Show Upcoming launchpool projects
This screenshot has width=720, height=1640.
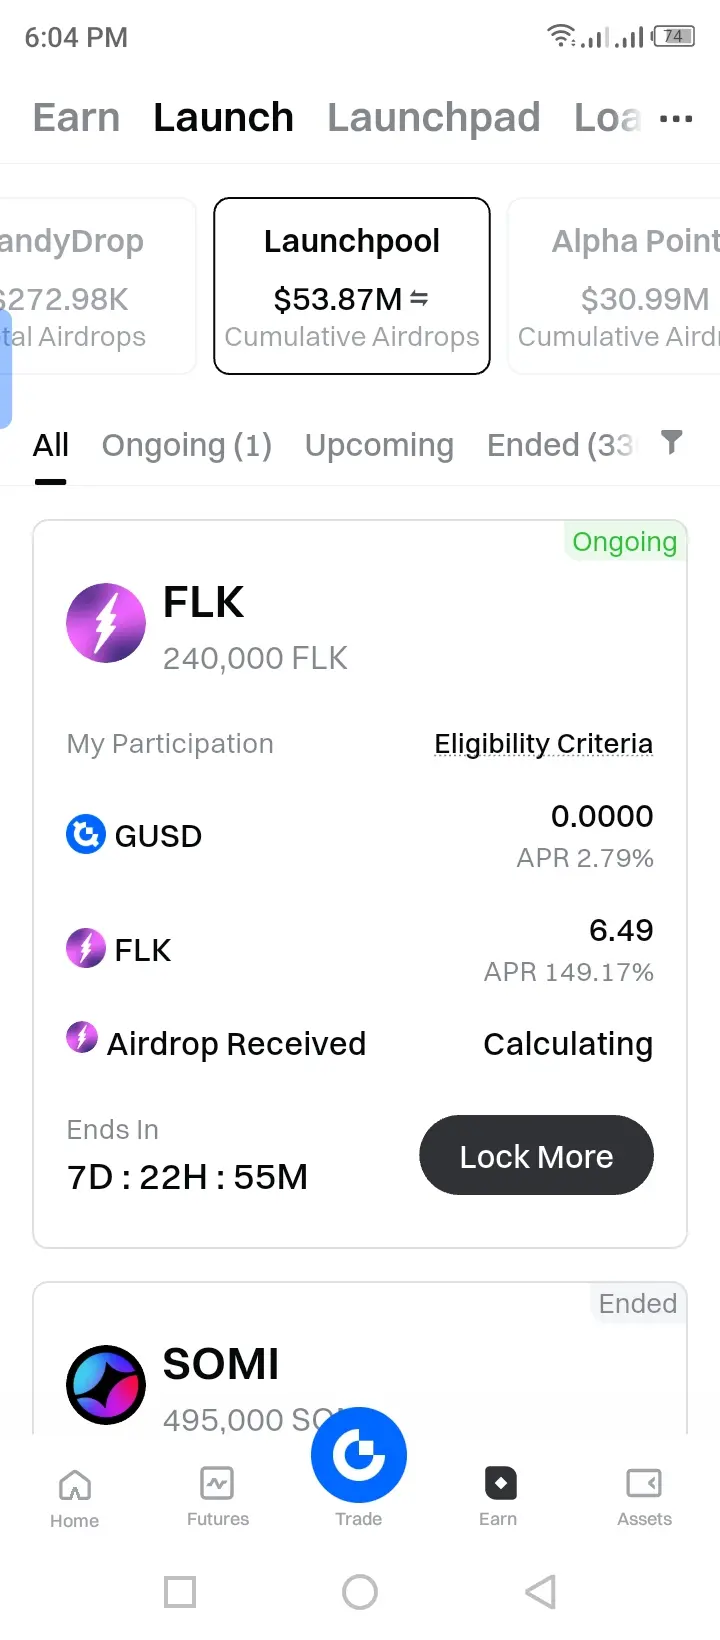click(x=379, y=445)
